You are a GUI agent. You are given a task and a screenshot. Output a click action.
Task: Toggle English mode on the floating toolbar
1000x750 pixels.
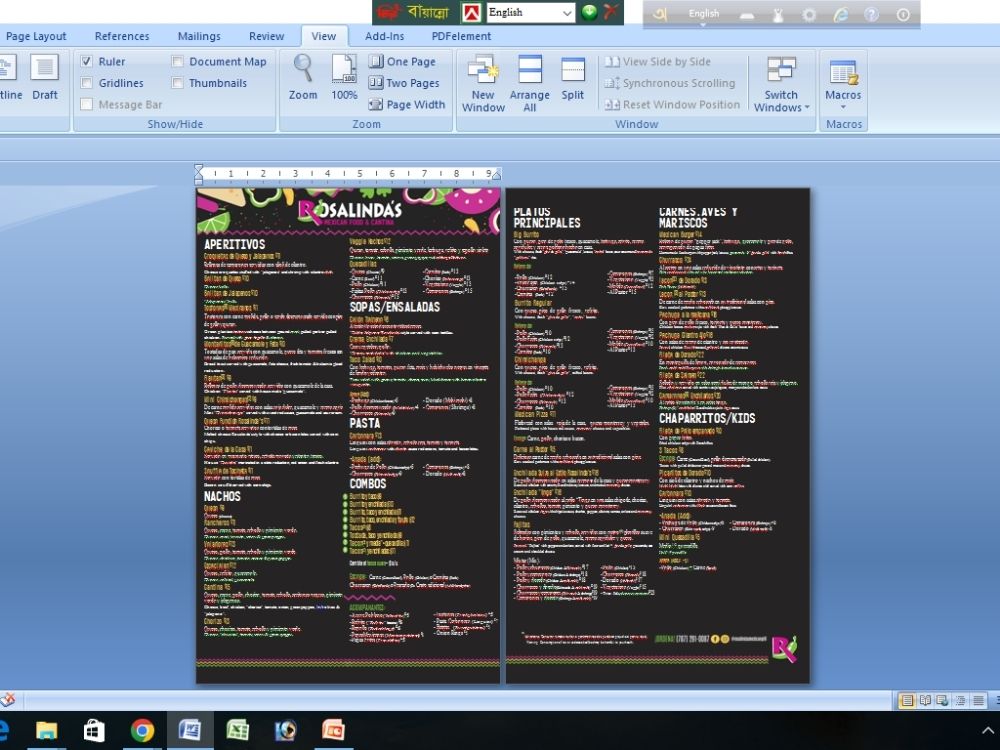click(703, 14)
